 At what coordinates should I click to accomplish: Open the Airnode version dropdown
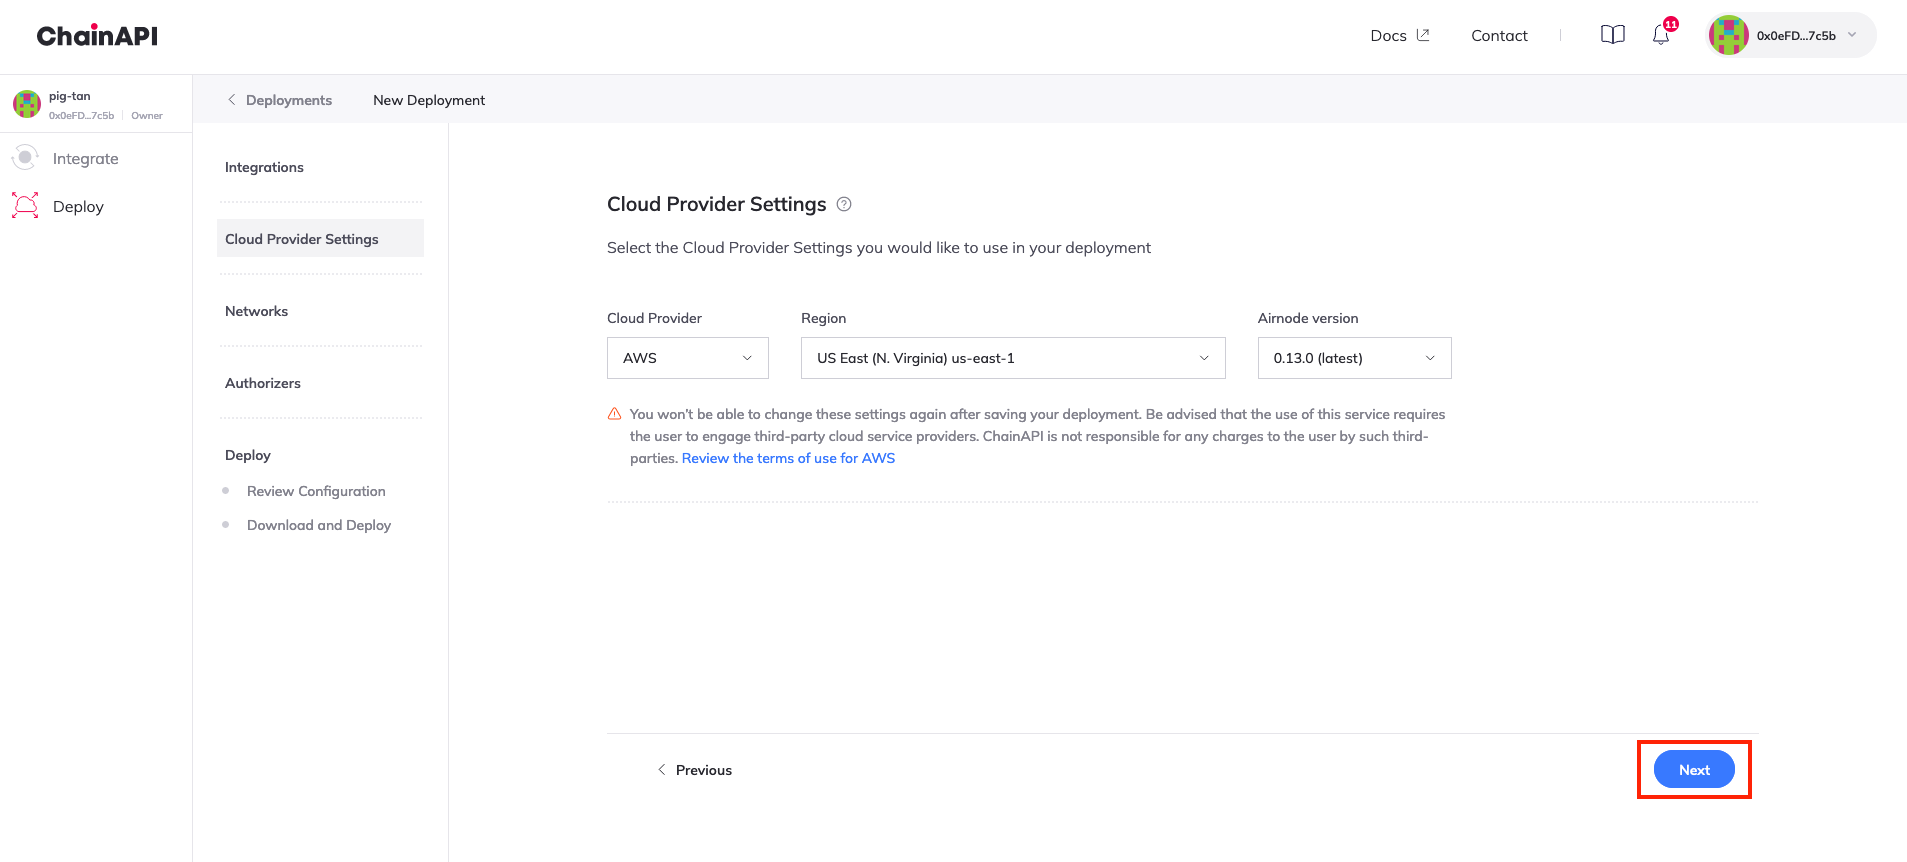1353,358
